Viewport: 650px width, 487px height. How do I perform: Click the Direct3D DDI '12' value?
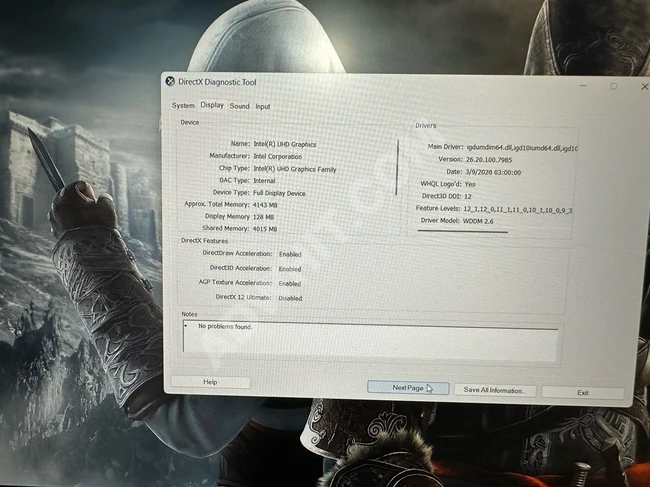(x=468, y=196)
